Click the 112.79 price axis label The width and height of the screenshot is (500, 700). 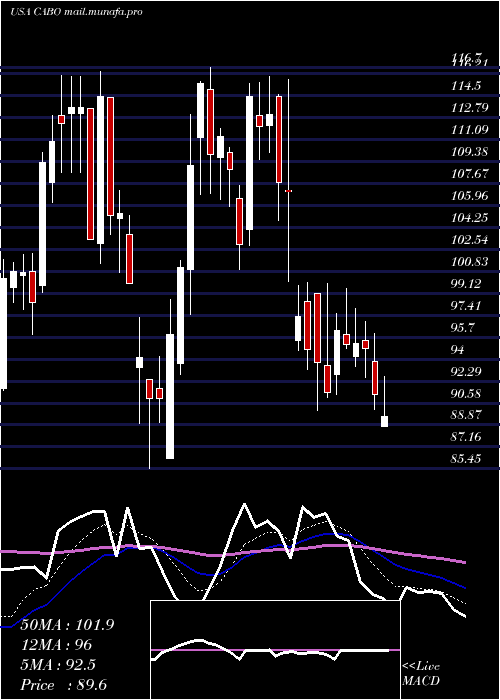[469, 108]
